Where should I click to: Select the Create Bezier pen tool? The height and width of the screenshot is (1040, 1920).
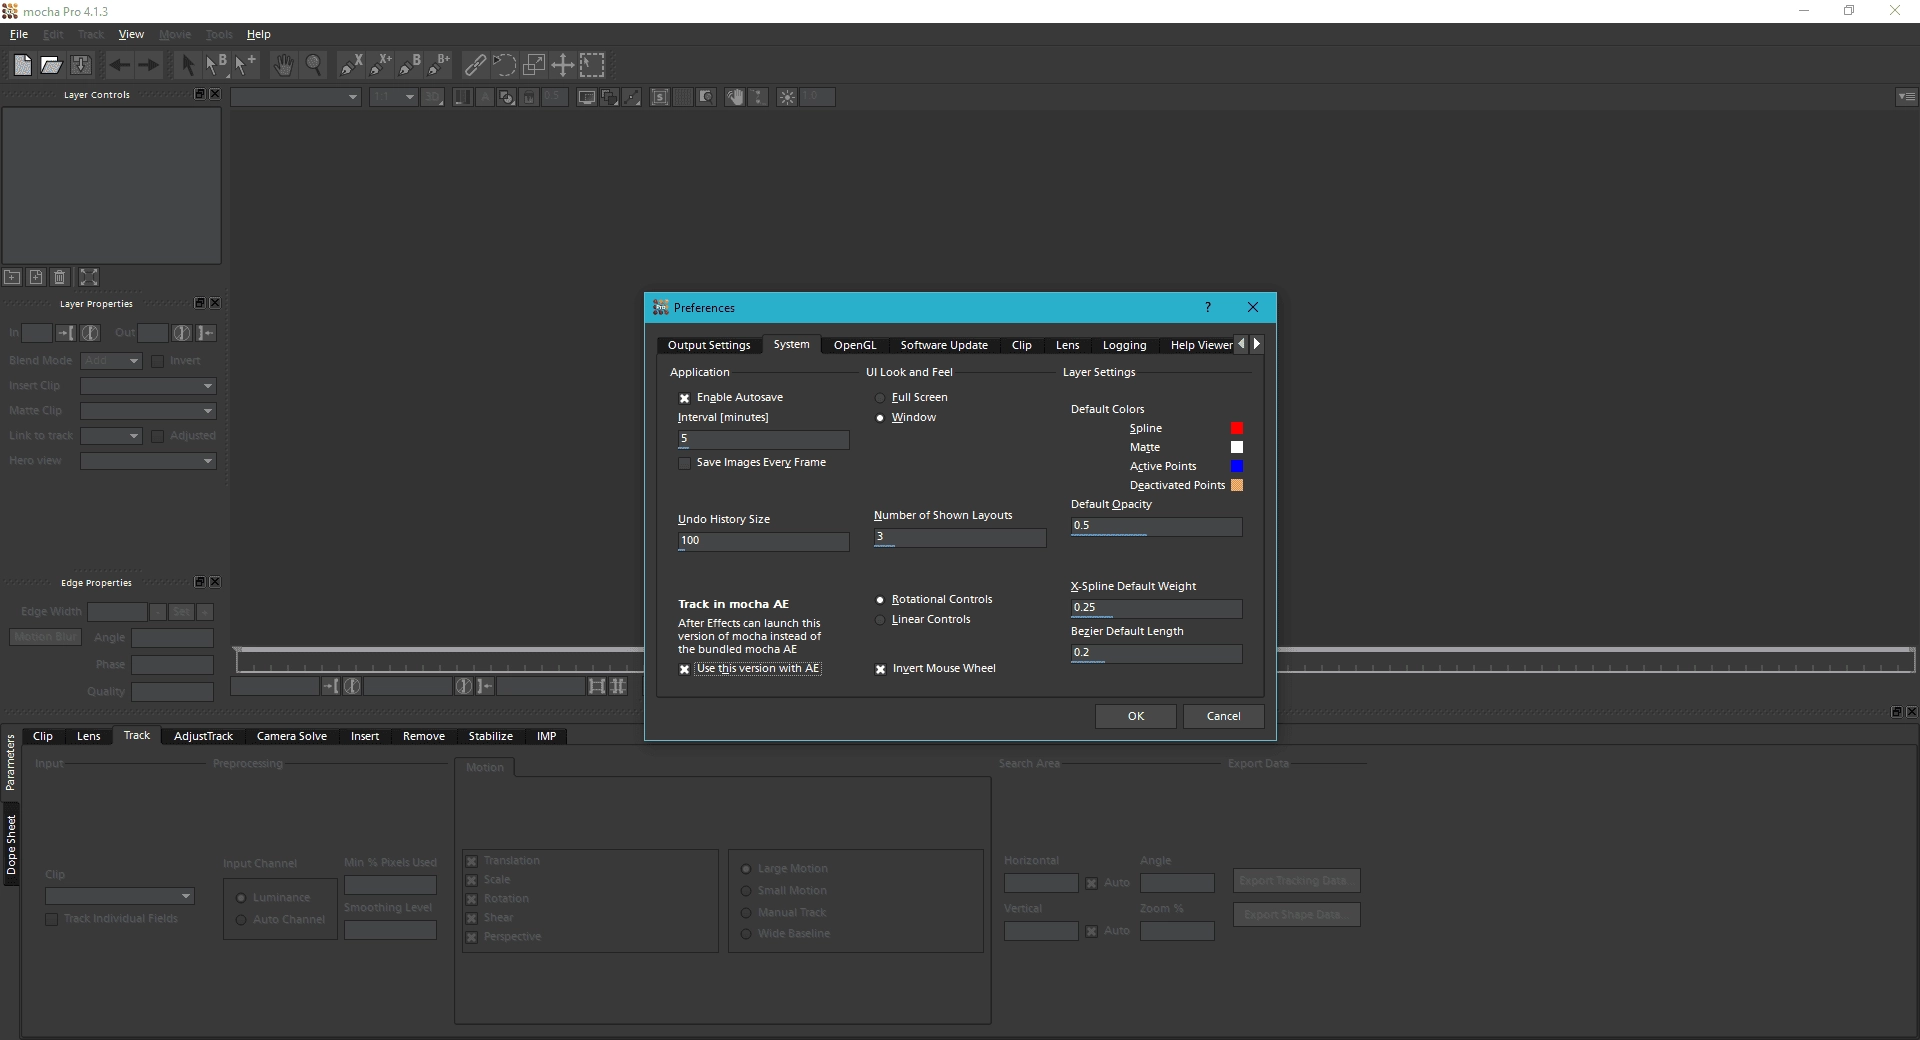pos(410,65)
